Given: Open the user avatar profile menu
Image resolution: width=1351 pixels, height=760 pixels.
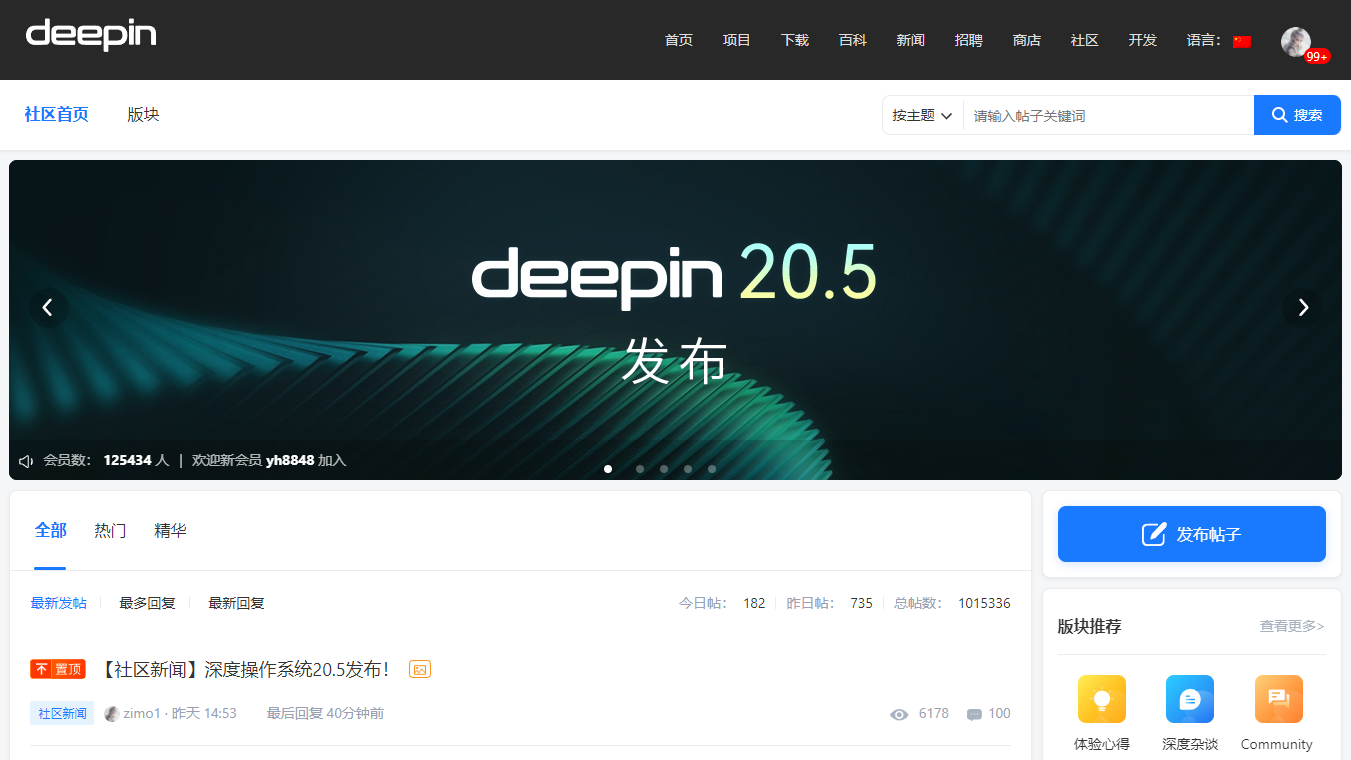Looking at the screenshot, I should click(1296, 42).
